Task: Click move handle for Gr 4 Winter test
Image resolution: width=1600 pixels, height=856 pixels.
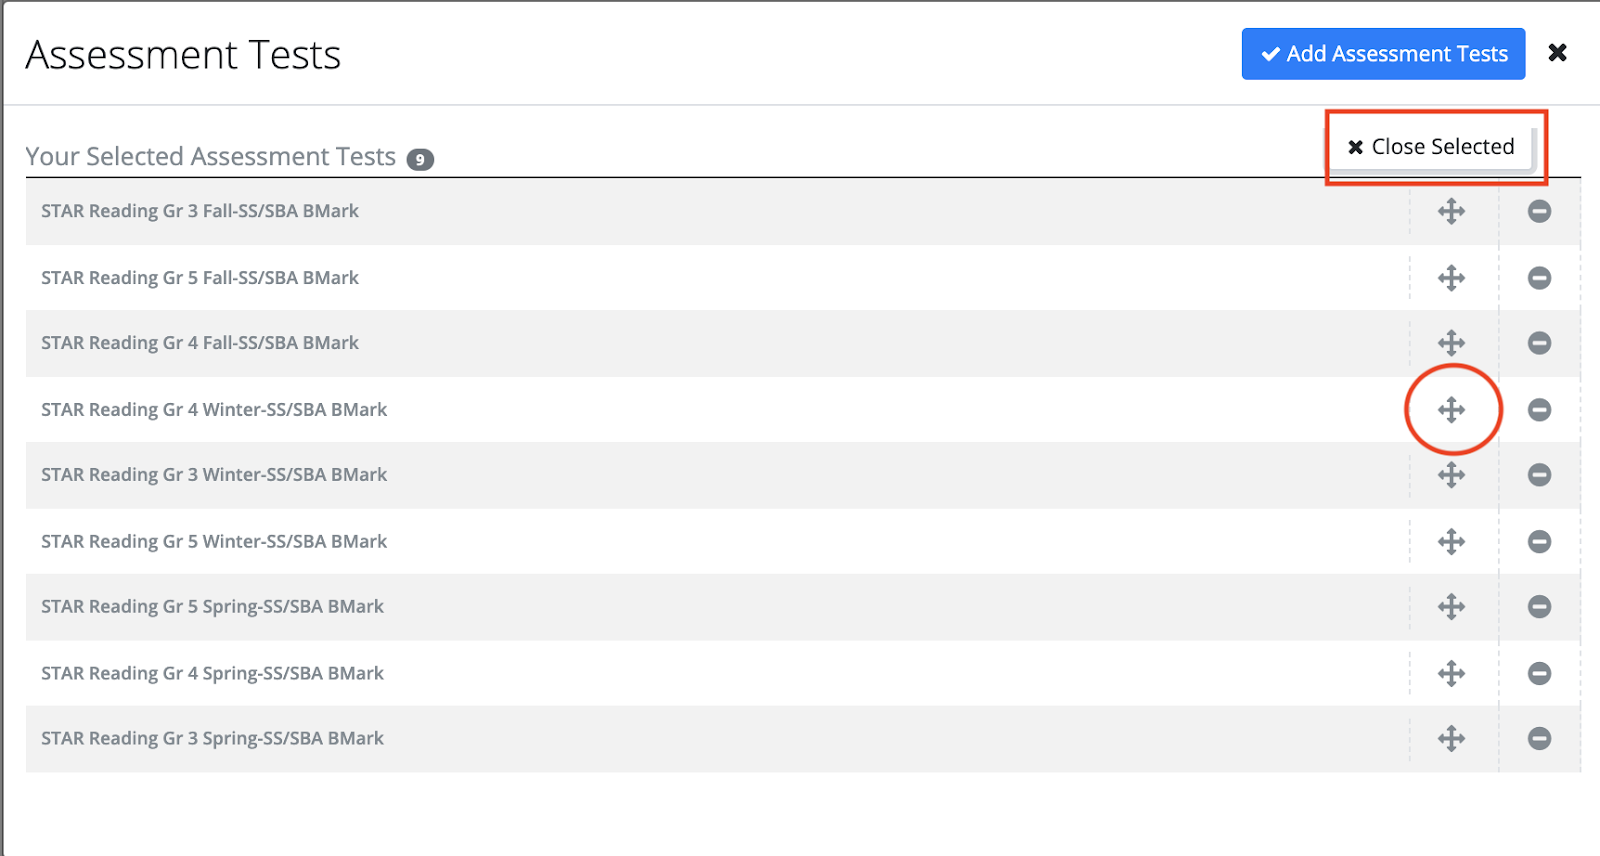Action: [1451, 410]
